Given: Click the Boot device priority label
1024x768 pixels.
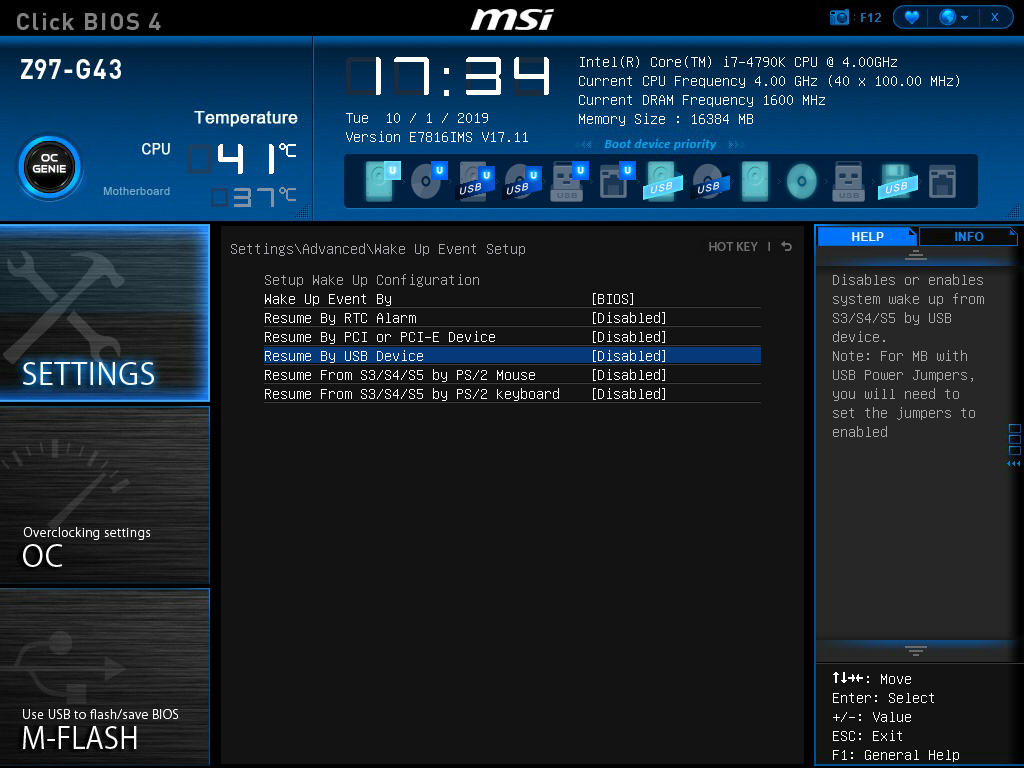Looking at the screenshot, I should [660, 144].
